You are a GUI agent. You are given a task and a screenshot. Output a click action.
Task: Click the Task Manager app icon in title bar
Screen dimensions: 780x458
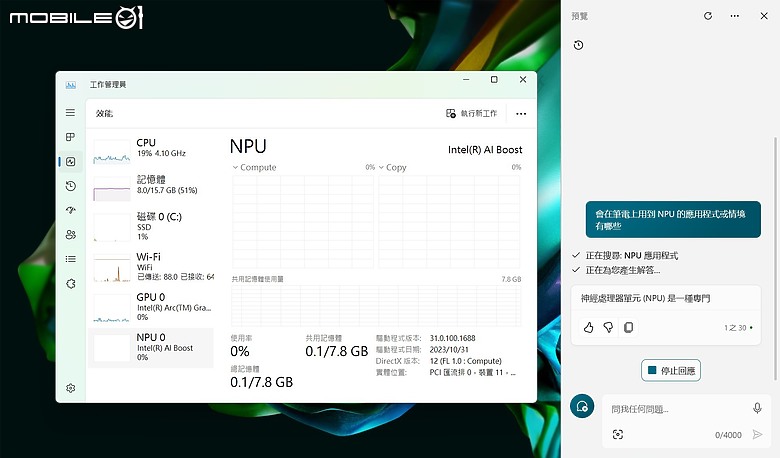71,85
